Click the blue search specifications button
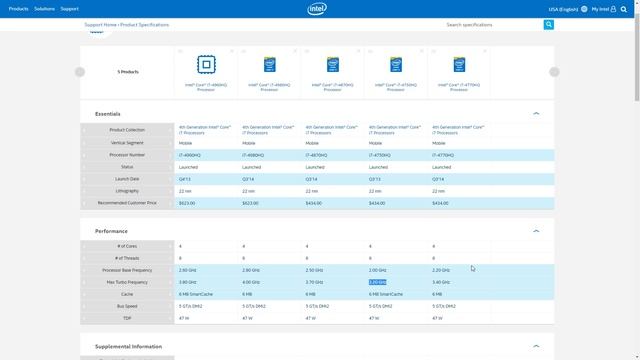640x360 pixels. pyautogui.click(x=549, y=24)
